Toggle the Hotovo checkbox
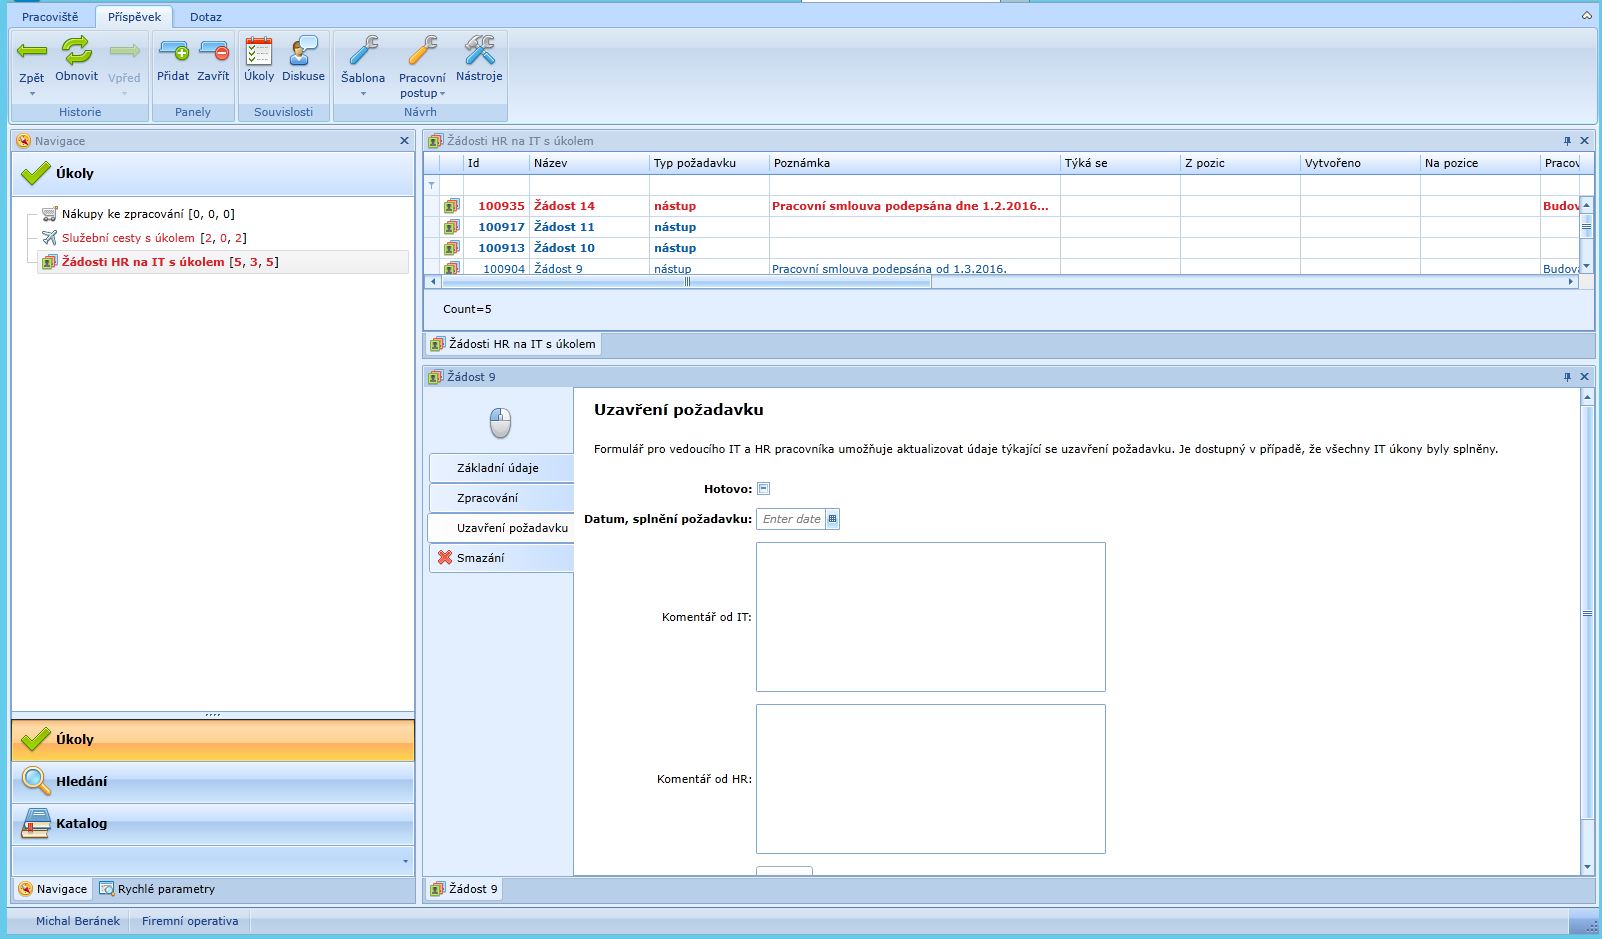 (764, 489)
